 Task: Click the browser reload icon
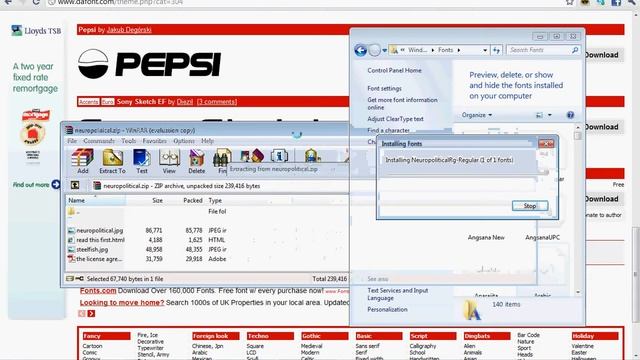coord(36,2)
